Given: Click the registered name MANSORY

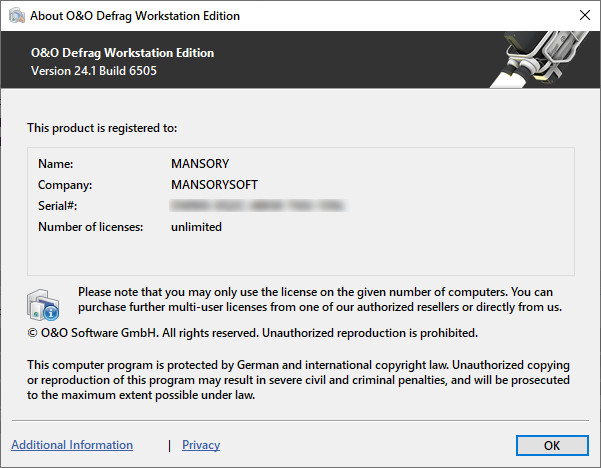Looking at the screenshot, I should [201, 163].
